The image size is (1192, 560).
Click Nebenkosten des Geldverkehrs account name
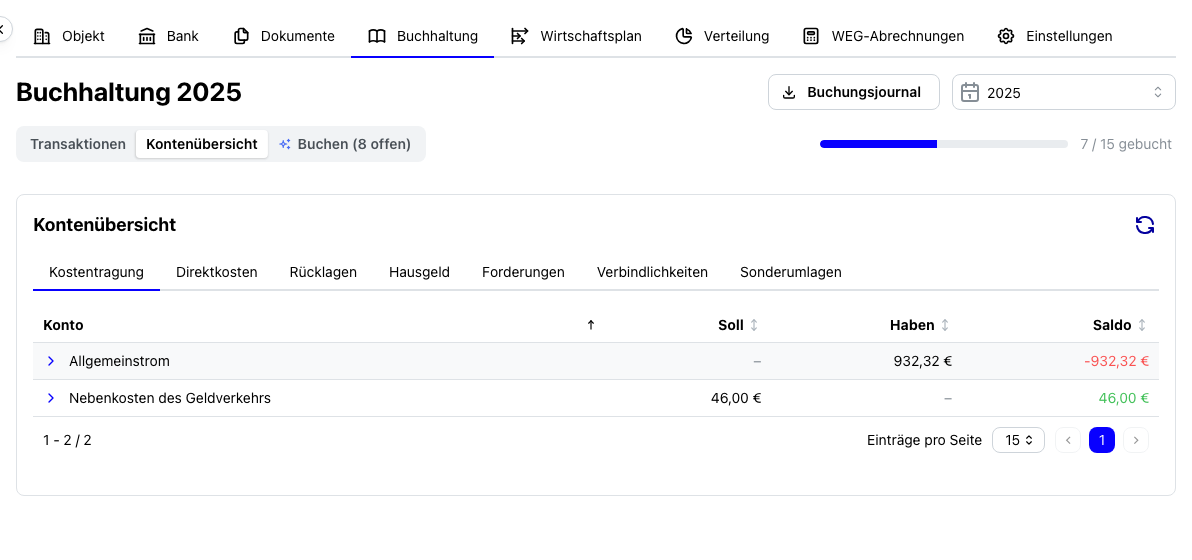click(170, 398)
